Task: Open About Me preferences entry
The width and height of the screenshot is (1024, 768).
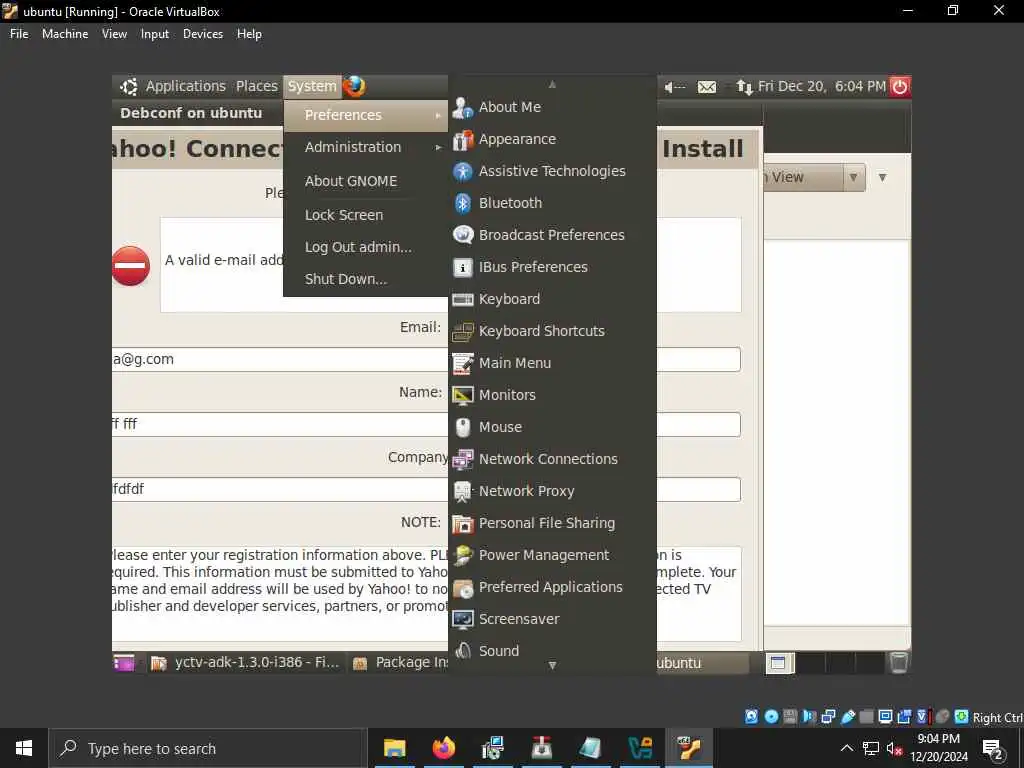Action: pos(552,107)
